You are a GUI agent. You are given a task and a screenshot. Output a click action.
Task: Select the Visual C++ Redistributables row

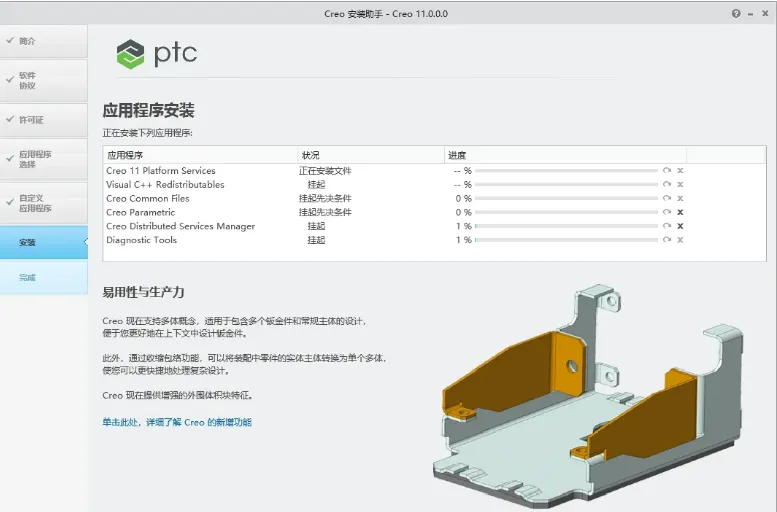pyautogui.click(x=434, y=184)
